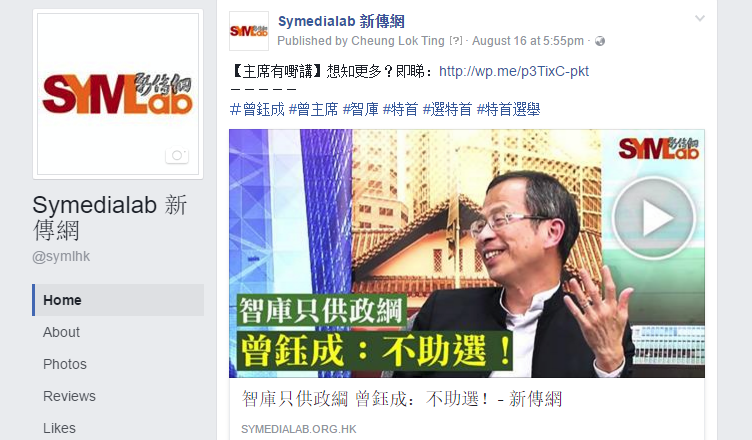752x440 pixels.
Task: Open the article title 智庫只供政綱 曾鈺成
Action: pos(401,399)
